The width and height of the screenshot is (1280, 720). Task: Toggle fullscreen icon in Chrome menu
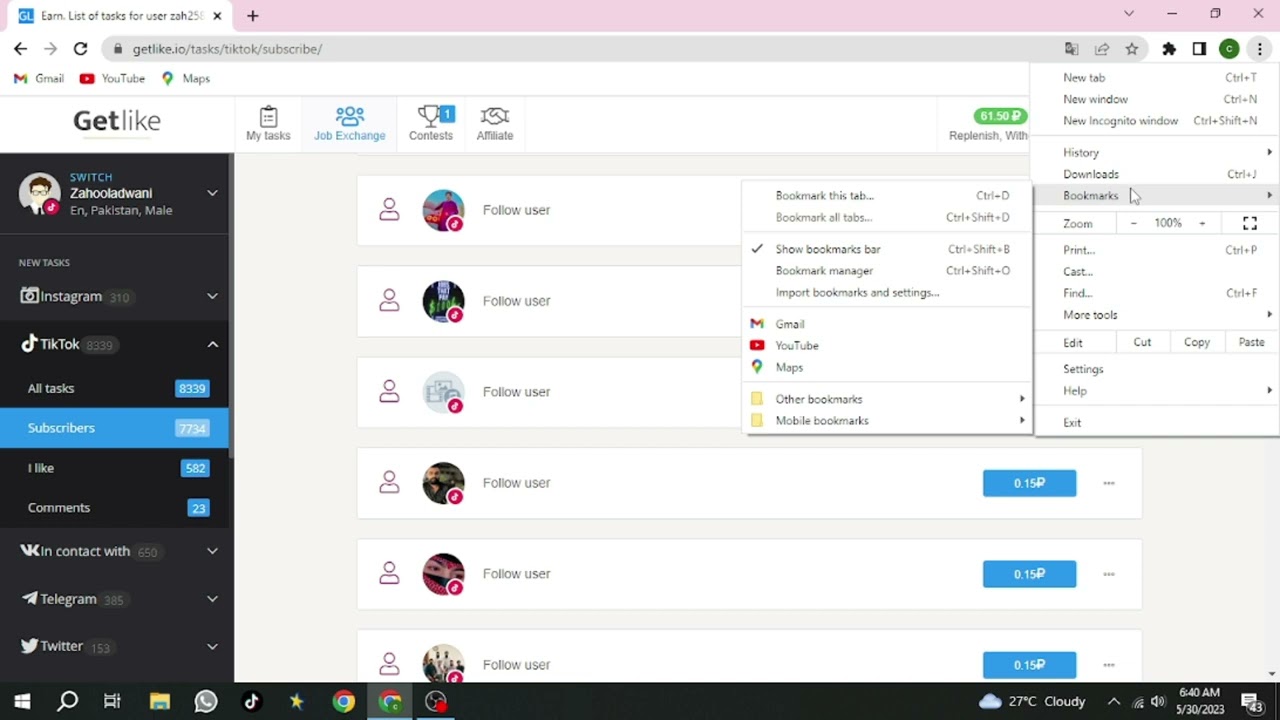point(1250,224)
